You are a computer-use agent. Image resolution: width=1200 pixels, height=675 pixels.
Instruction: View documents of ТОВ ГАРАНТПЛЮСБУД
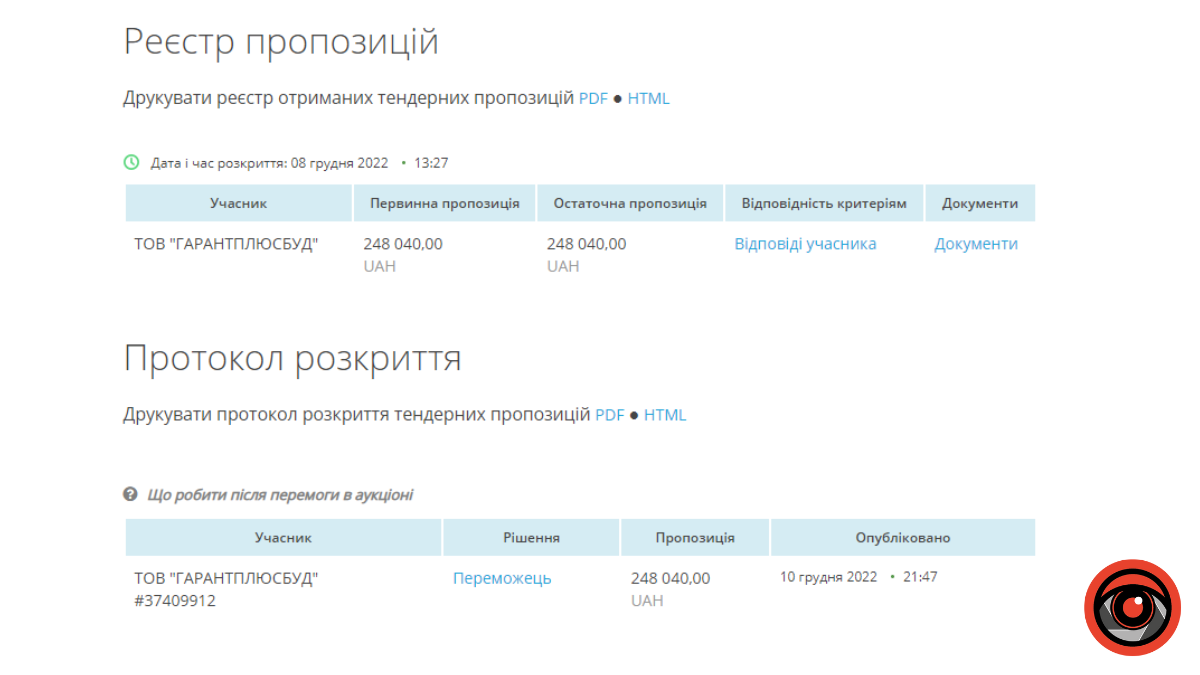976,243
